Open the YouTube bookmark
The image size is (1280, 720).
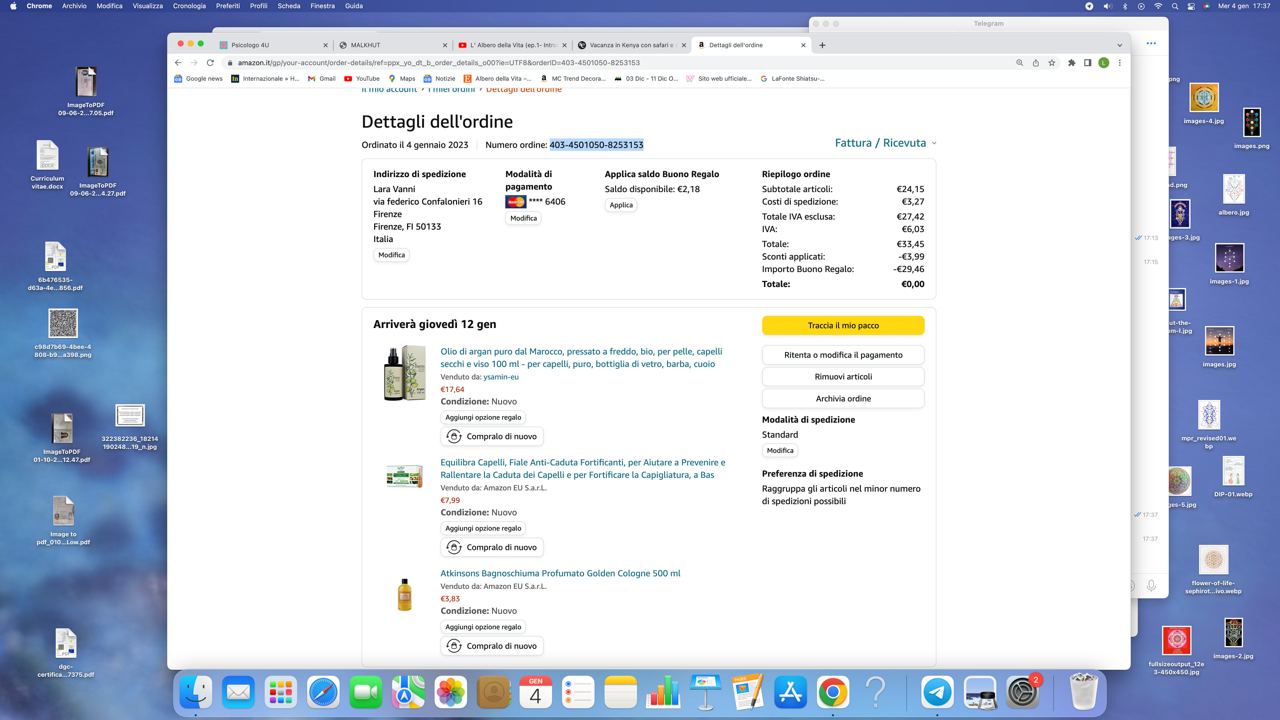click(362, 78)
